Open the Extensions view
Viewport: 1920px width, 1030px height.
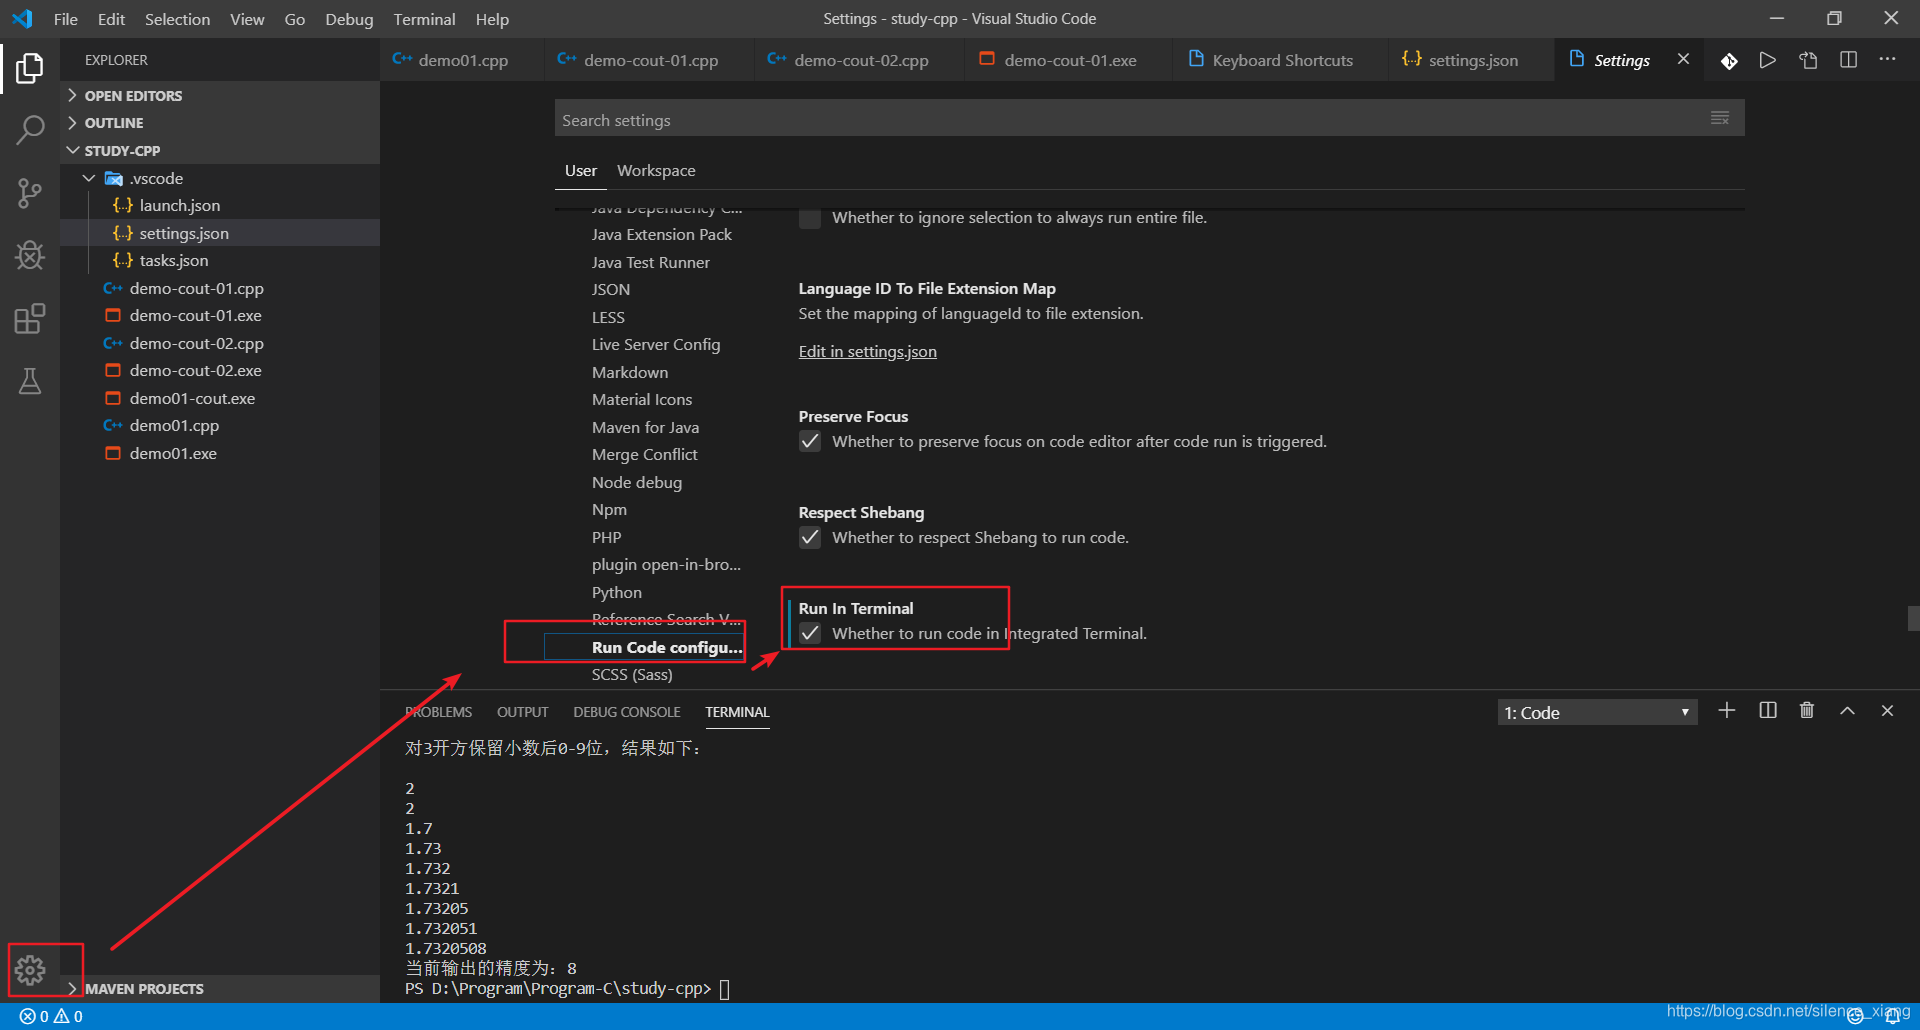click(x=30, y=319)
